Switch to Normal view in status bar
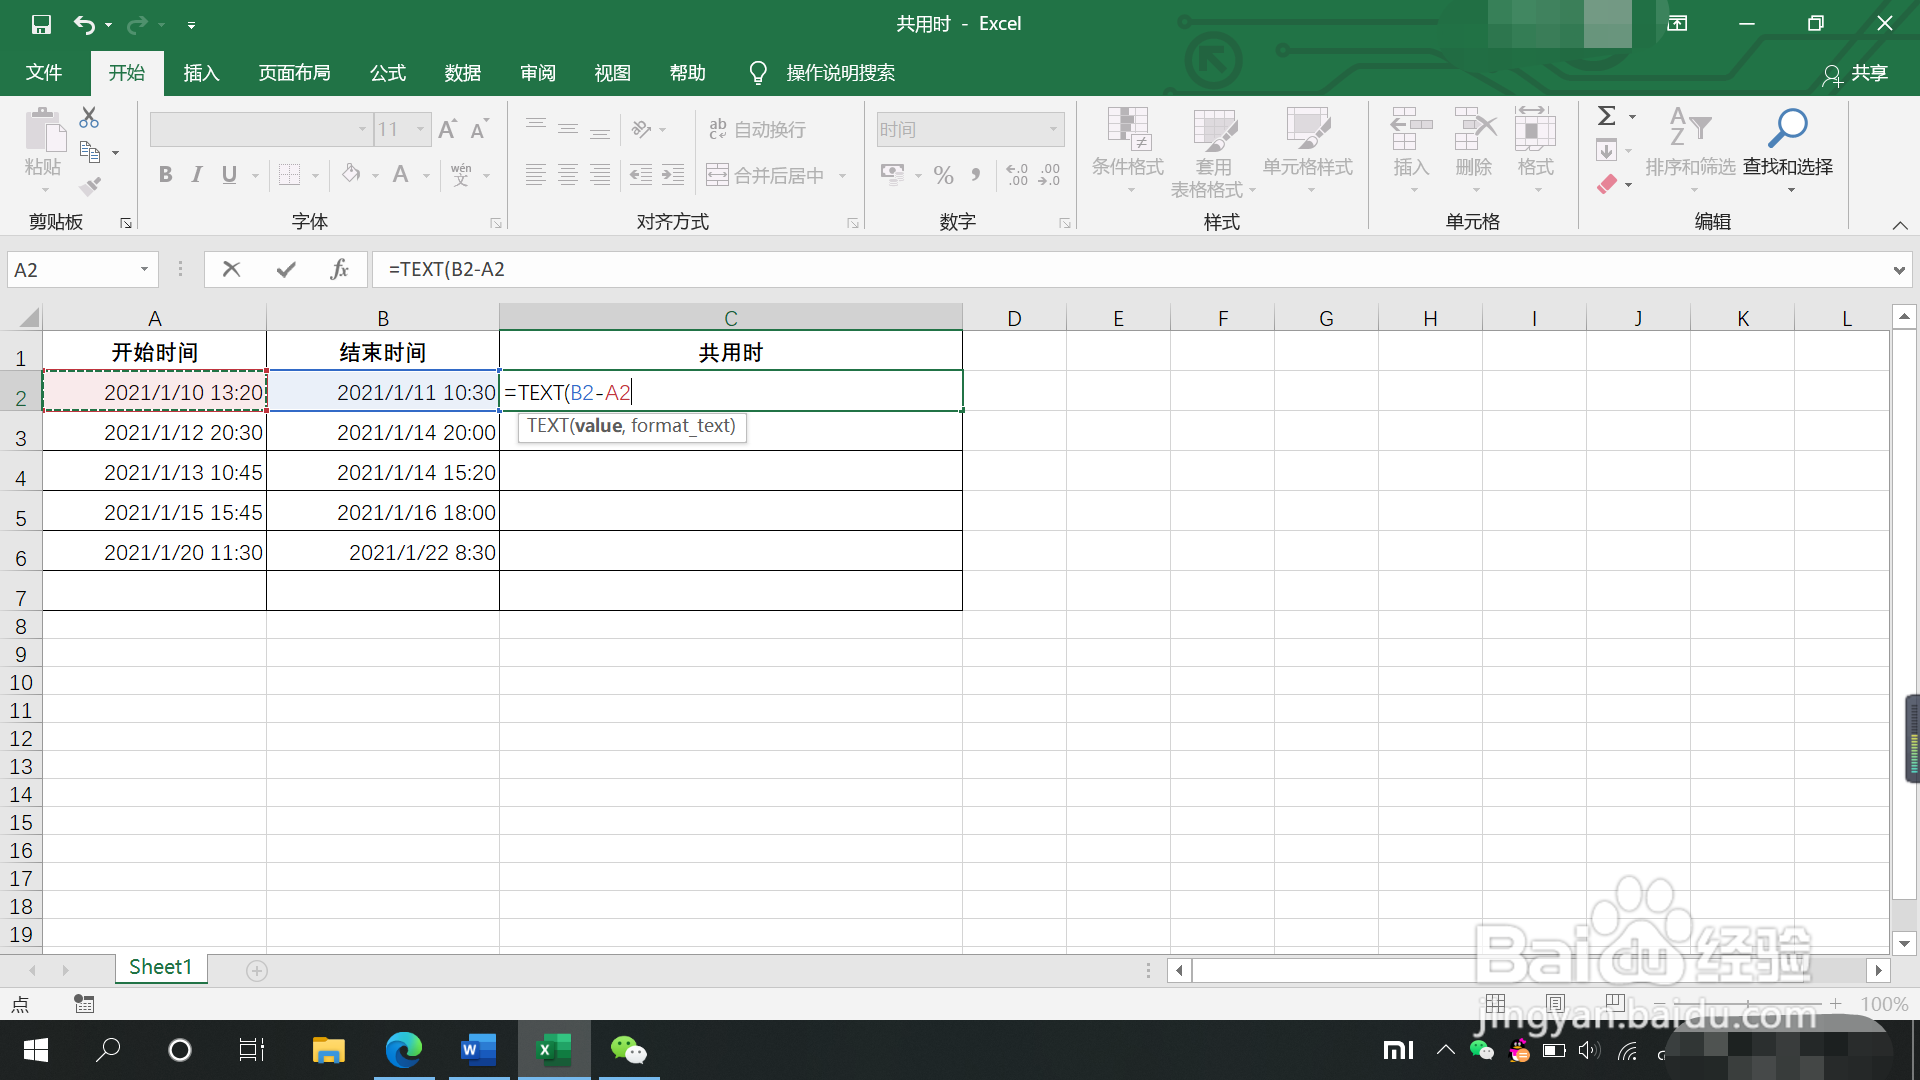The image size is (1920, 1080). [1495, 1003]
